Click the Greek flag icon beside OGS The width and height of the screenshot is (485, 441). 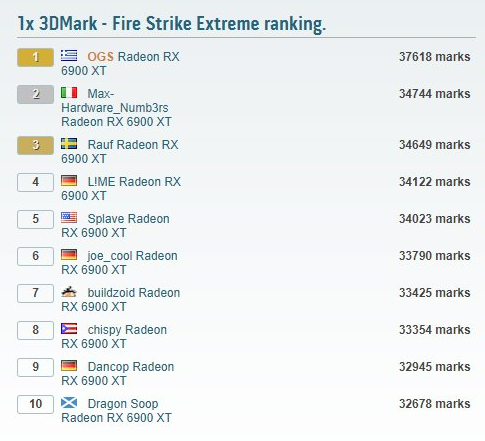(69, 56)
